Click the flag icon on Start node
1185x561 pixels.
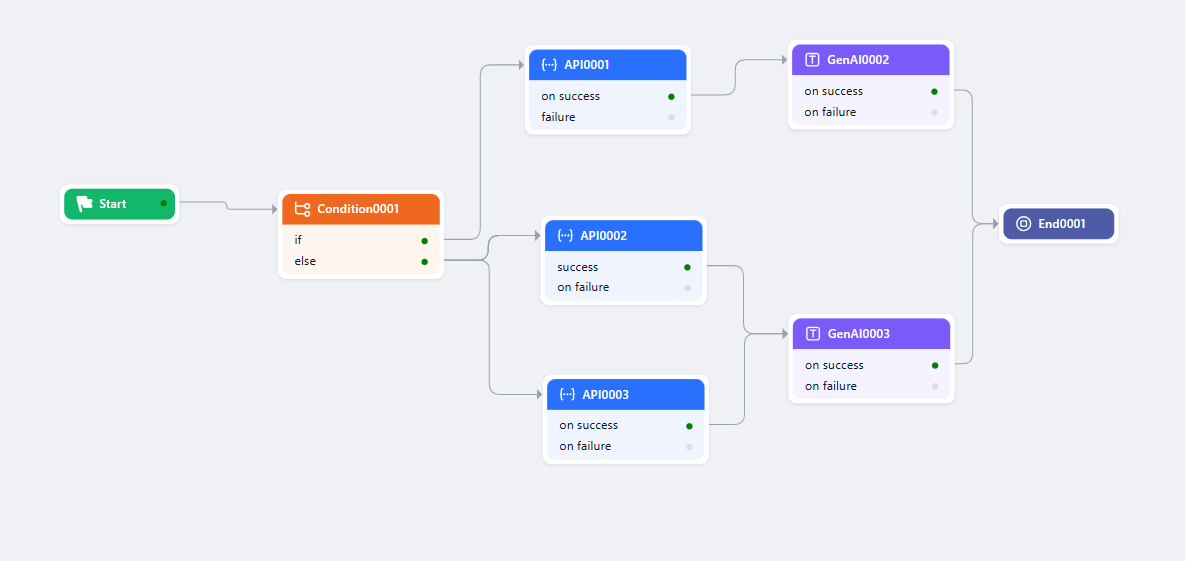click(85, 204)
